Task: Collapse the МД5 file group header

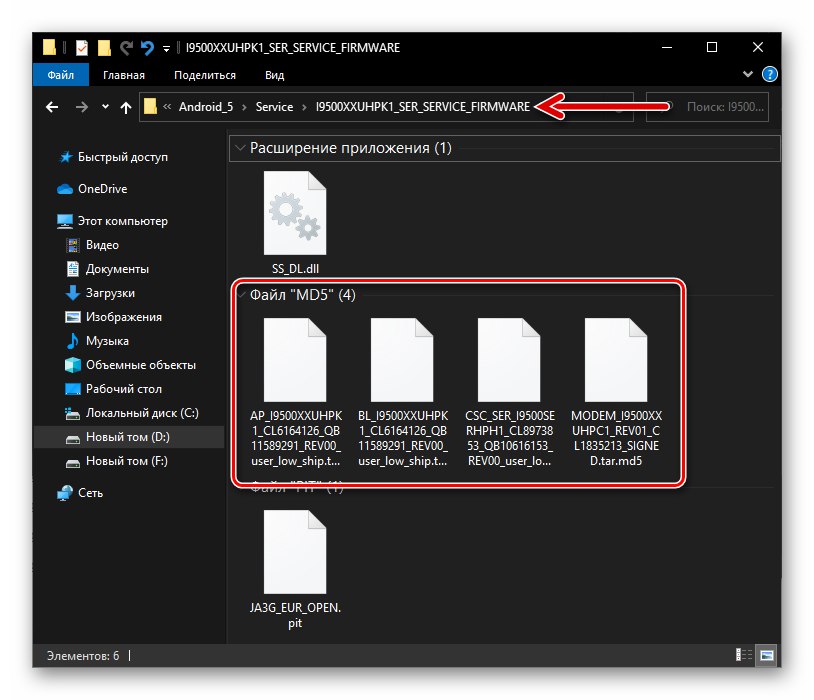Action: click(240, 295)
